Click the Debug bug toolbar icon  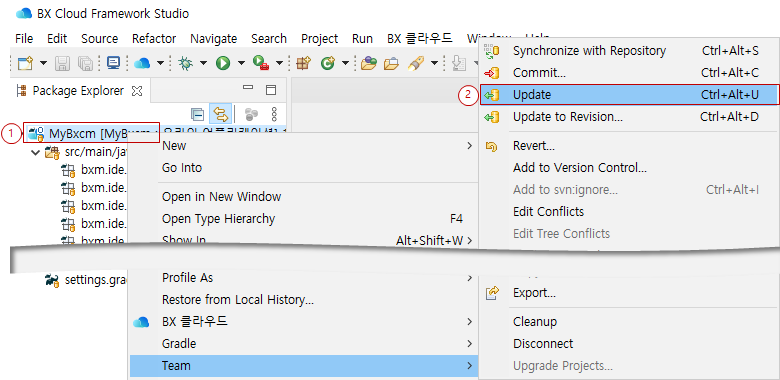pyautogui.click(x=185, y=63)
